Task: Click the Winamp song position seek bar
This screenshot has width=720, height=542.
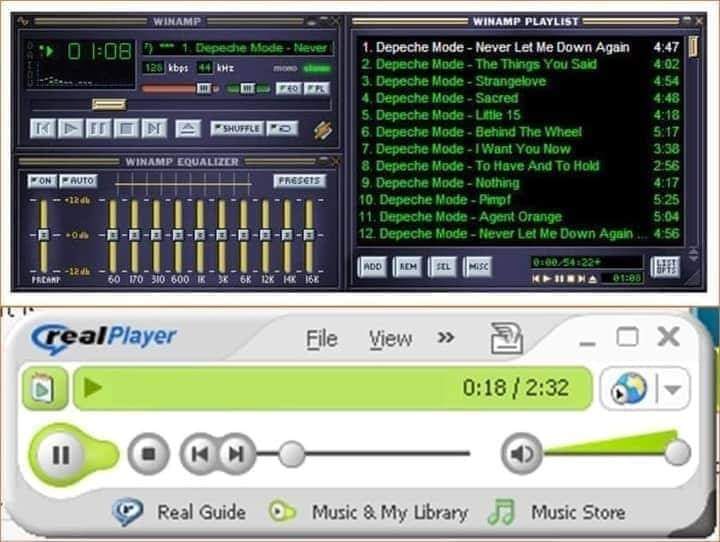Action: (180, 105)
